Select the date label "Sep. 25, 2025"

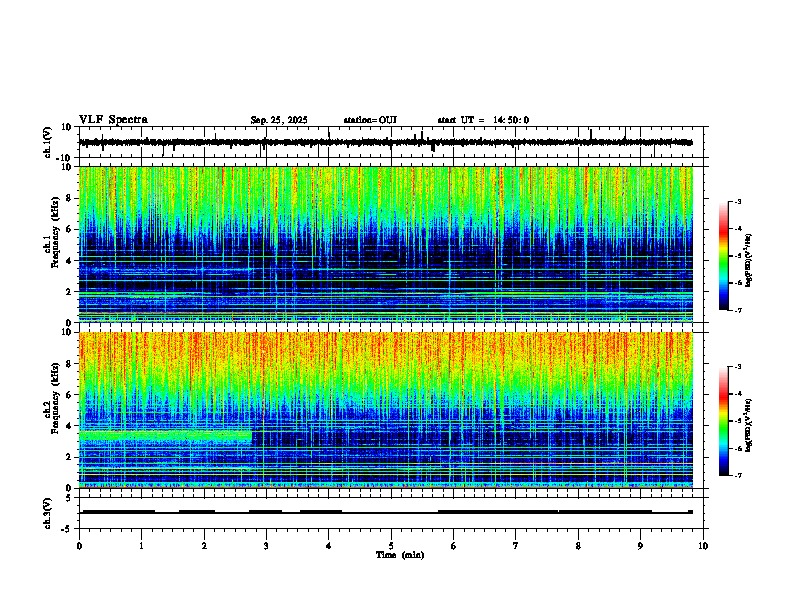coord(279,120)
